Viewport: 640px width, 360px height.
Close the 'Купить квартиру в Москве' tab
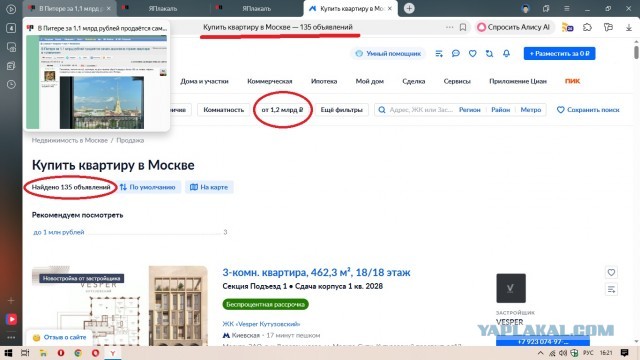tap(390, 8)
